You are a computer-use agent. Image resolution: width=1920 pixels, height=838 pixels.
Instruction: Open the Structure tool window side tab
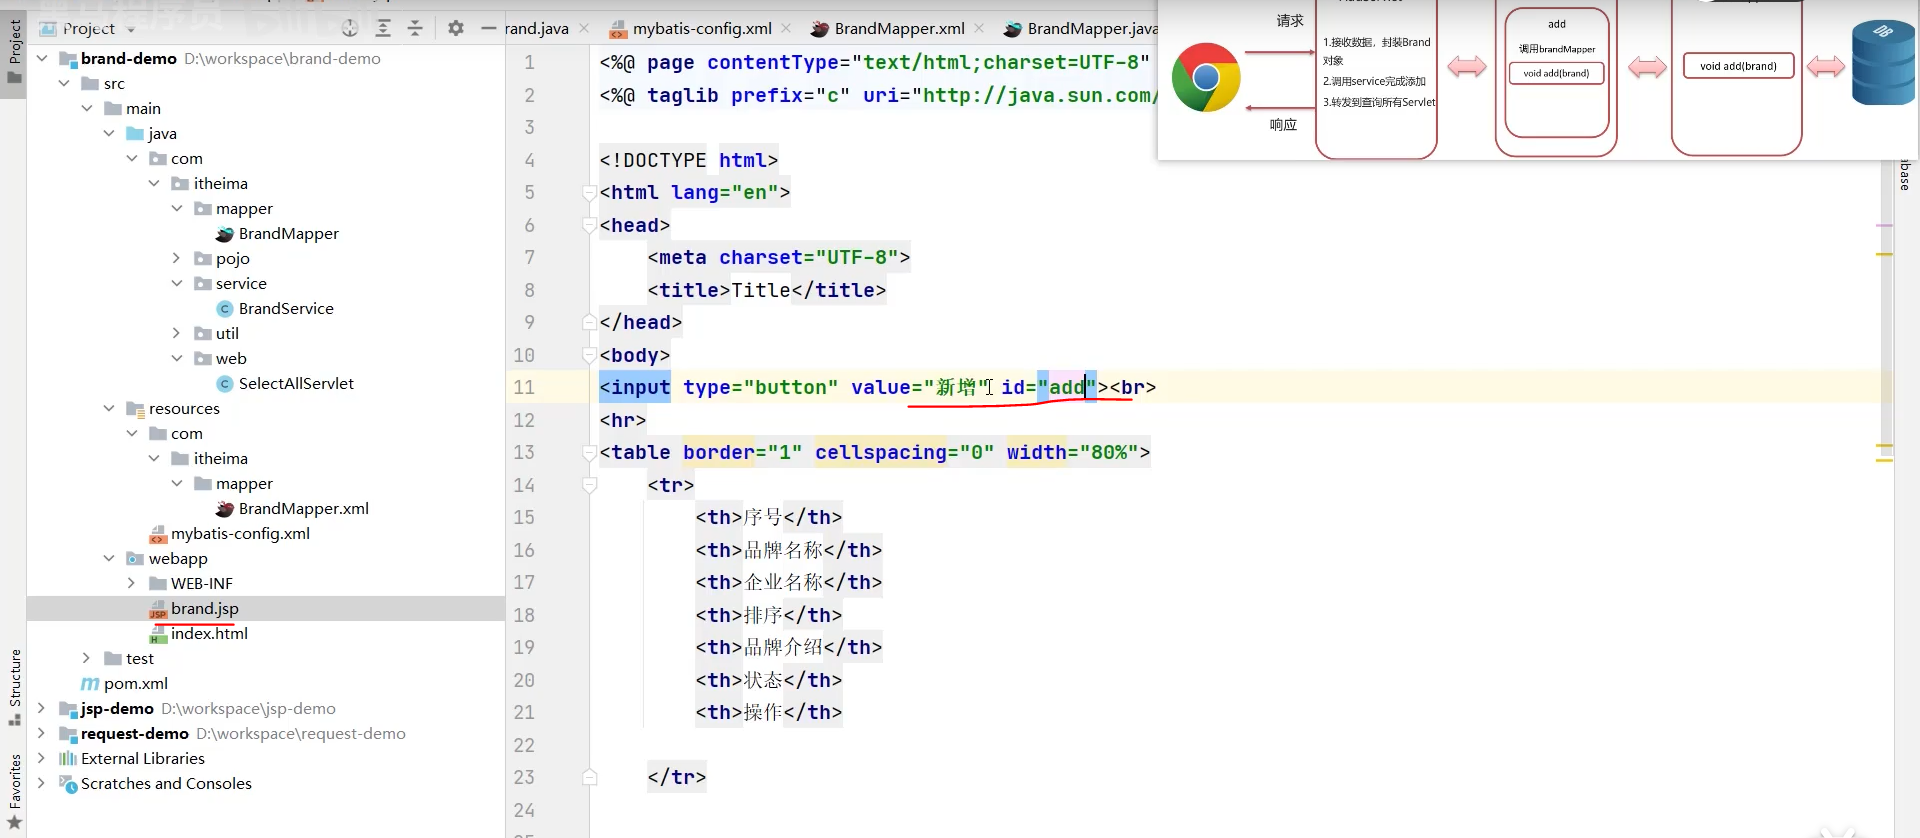(14, 687)
